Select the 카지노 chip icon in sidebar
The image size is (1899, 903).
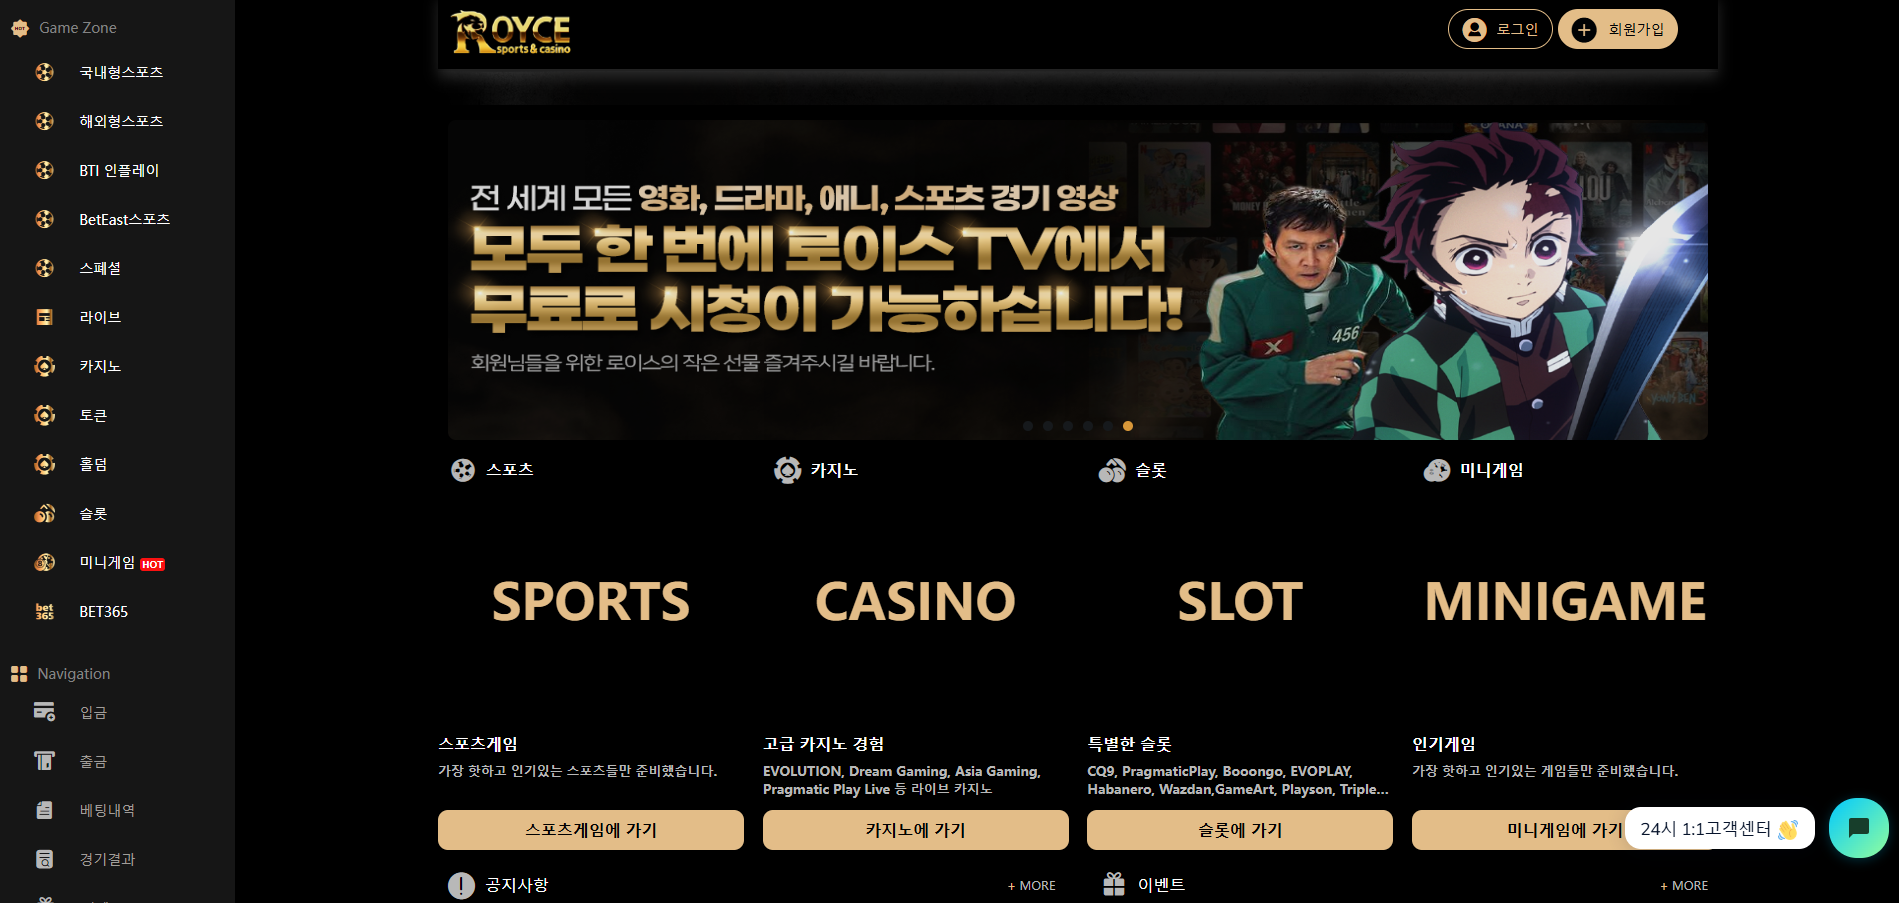45,366
